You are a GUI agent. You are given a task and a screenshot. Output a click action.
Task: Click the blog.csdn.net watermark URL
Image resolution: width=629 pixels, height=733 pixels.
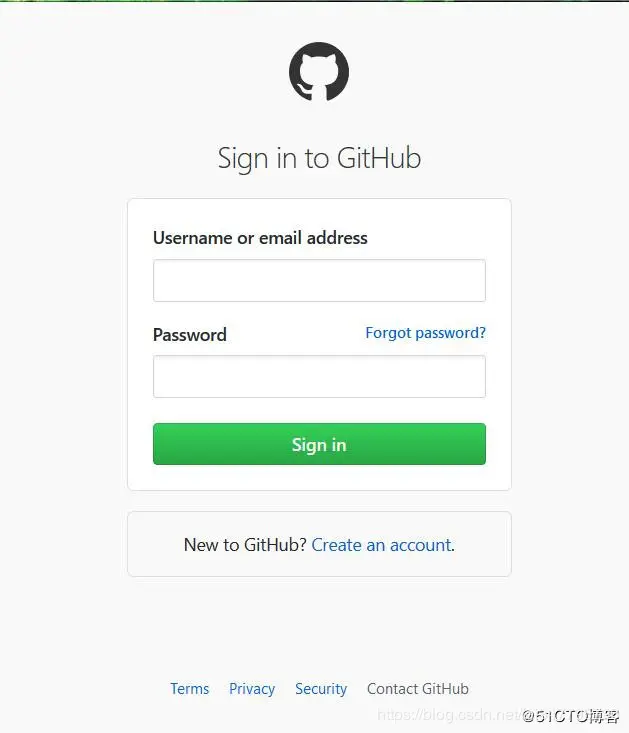449,715
